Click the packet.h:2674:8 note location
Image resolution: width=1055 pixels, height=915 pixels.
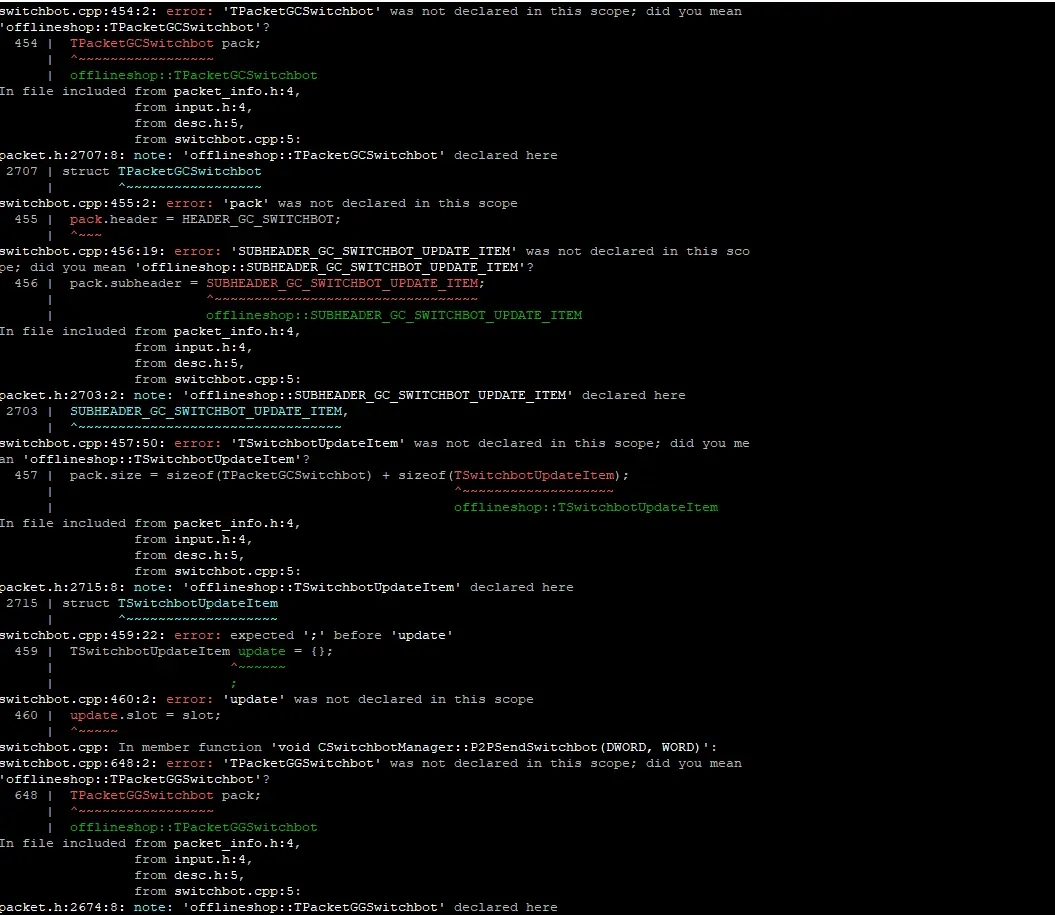click(x=63, y=907)
